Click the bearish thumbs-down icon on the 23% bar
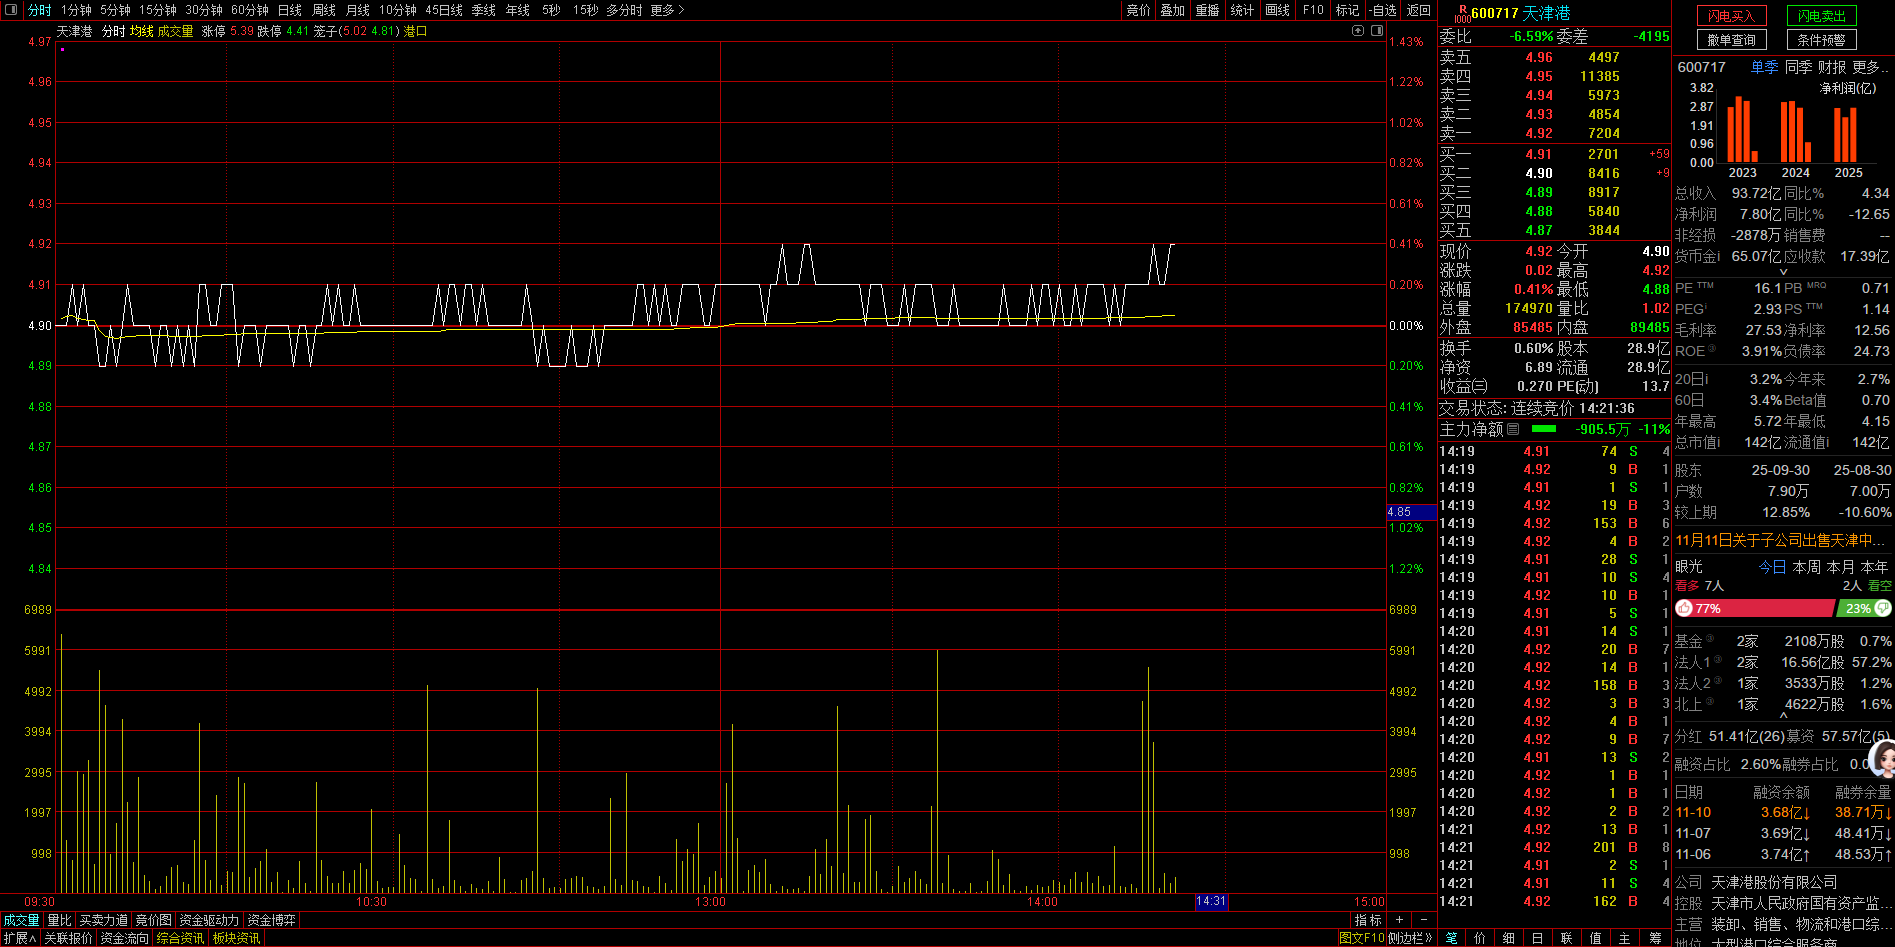Image resolution: width=1895 pixels, height=947 pixels. click(1882, 608)
